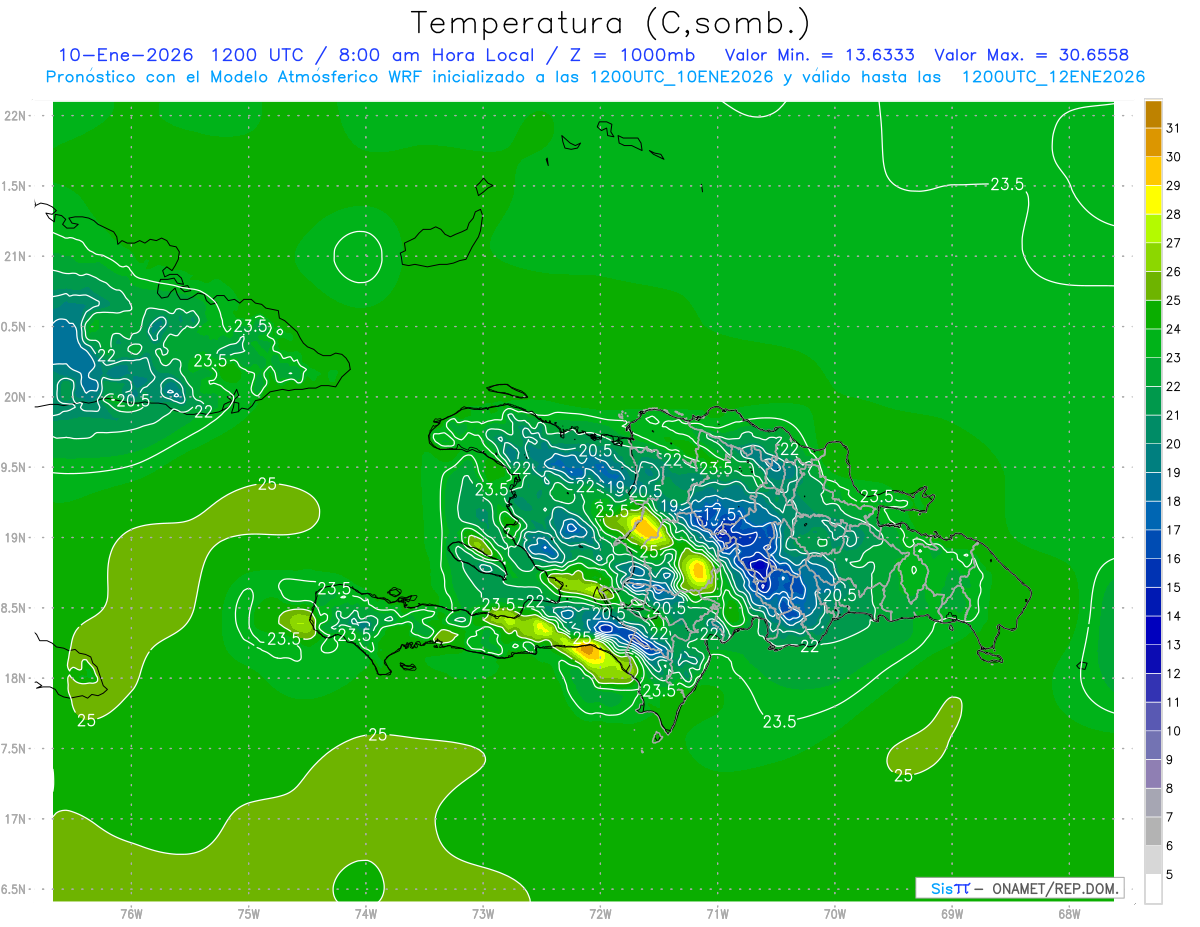Click the 76W longitude axis label

[x=131, y=914]
